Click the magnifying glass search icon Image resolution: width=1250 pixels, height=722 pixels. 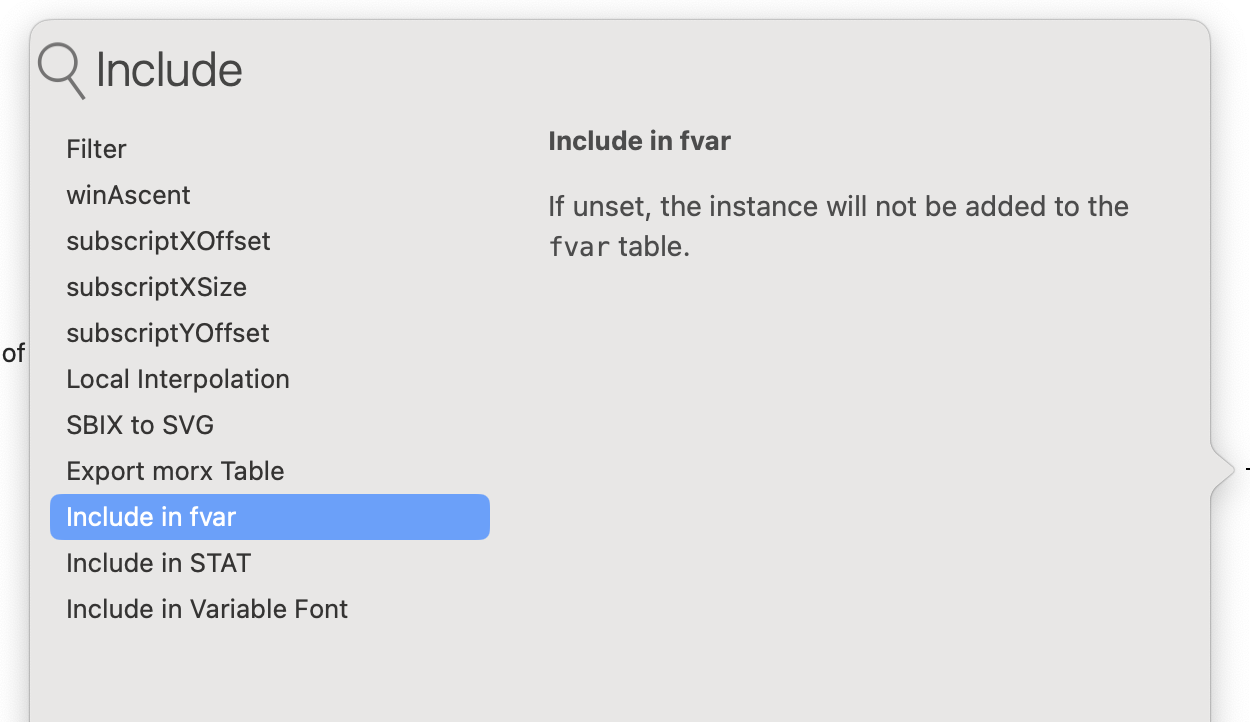tap(60, 71)
